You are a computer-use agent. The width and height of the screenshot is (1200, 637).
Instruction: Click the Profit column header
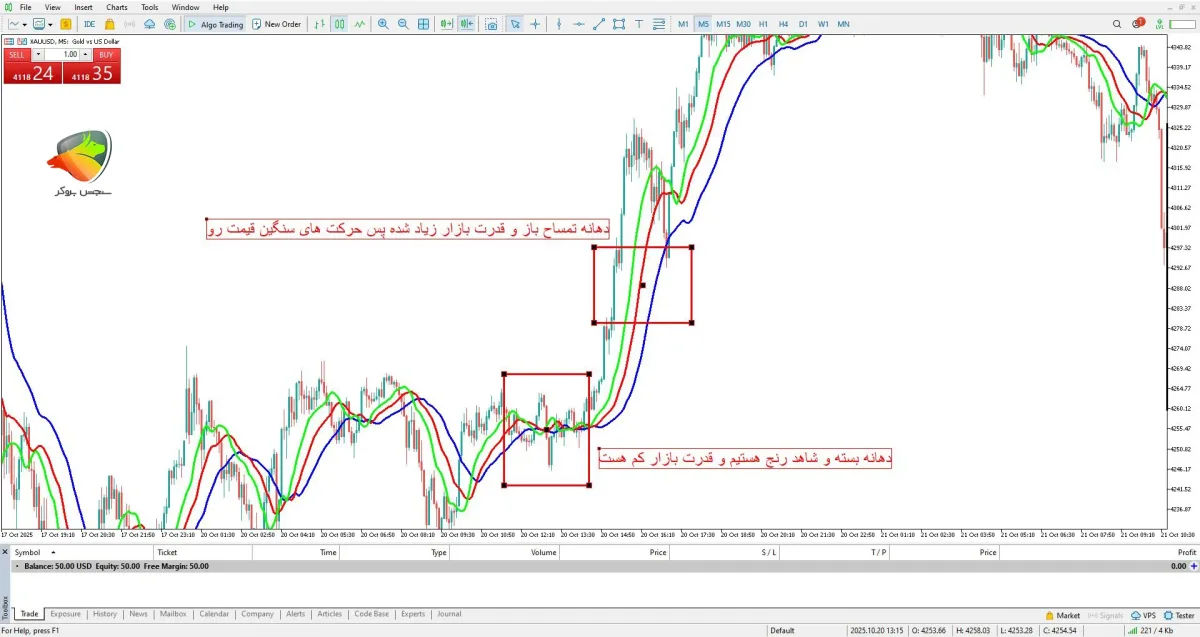1186,552
